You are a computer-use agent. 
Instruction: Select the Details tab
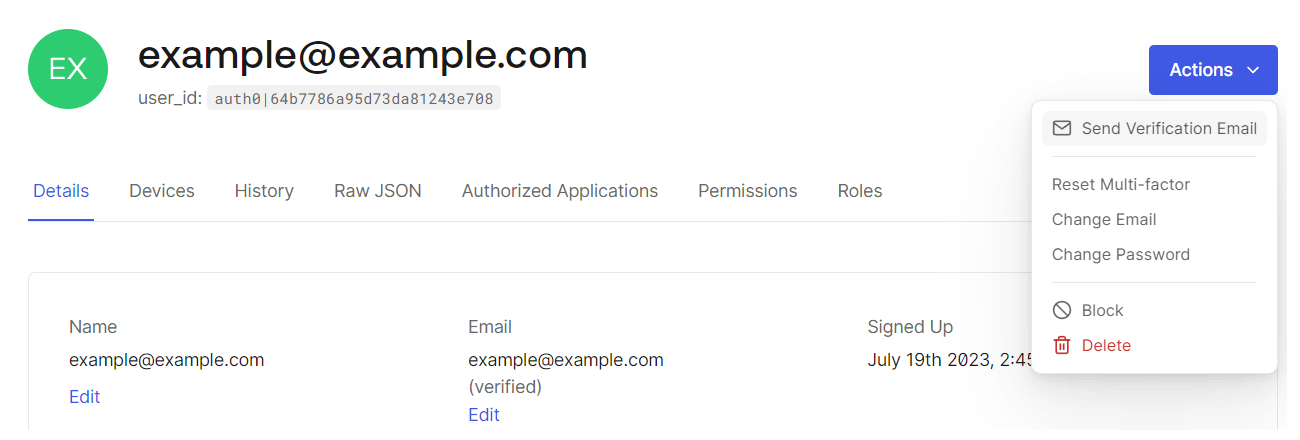click(x=61, y=190)
